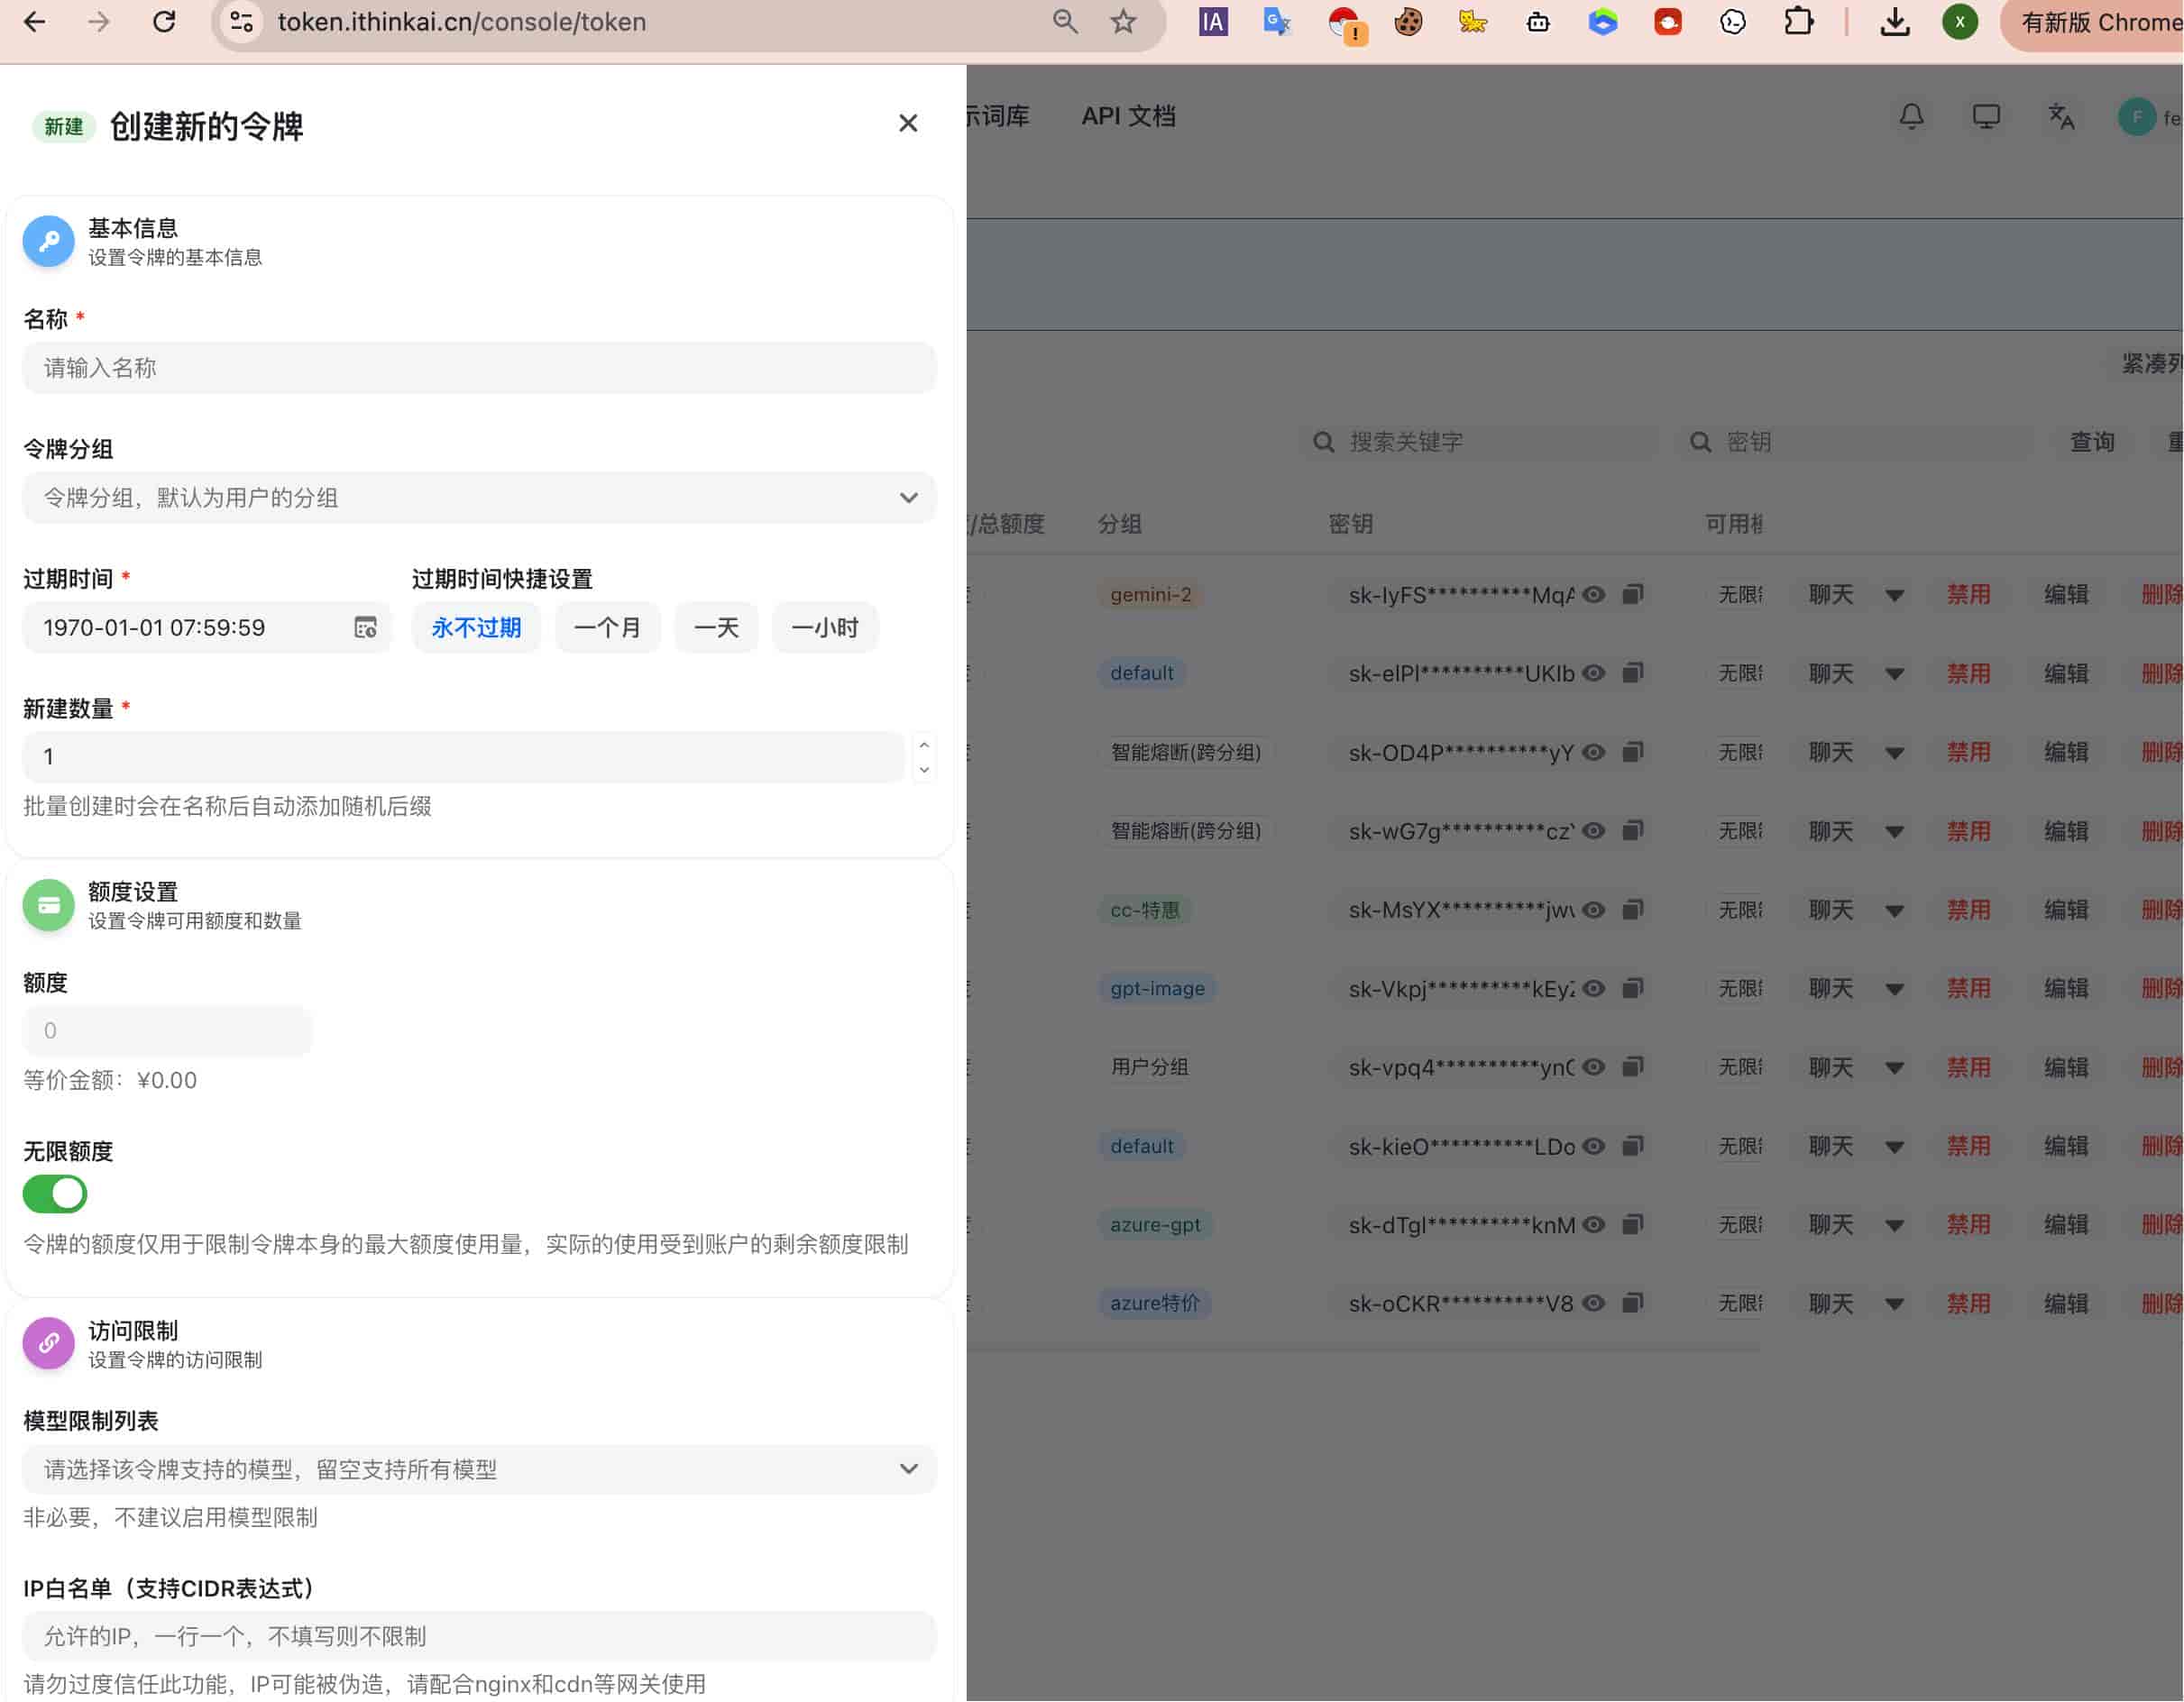Reveal the sk-kieO key with eye icon
Image resolution: width=2184 pixels, height=1702 pixels.
(x=1595, y=1146)
